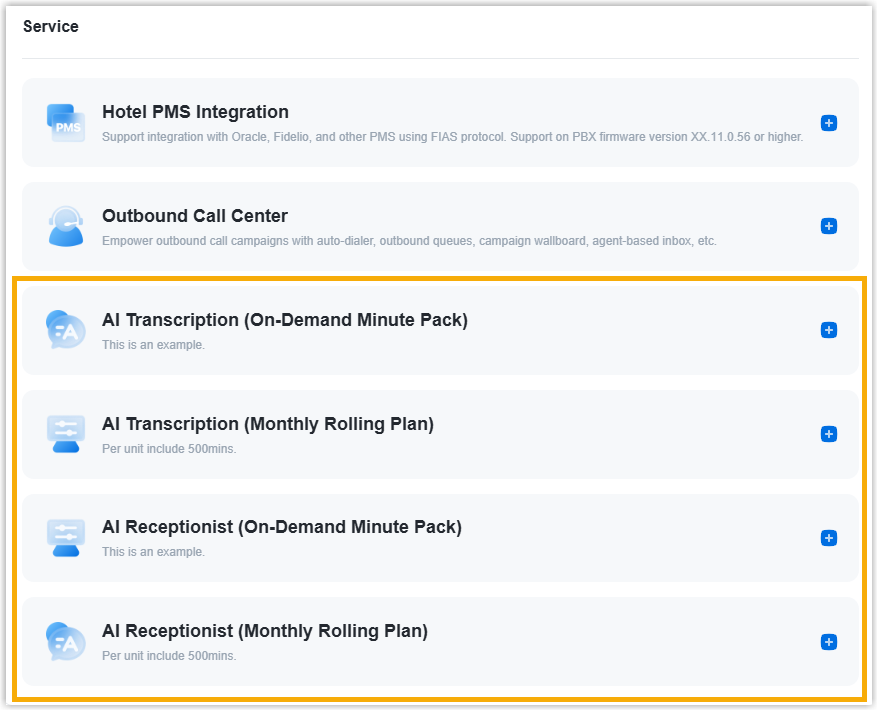
Task: Open AI Transcription (Monthly Rolling Plan) title
Action: 267,424
